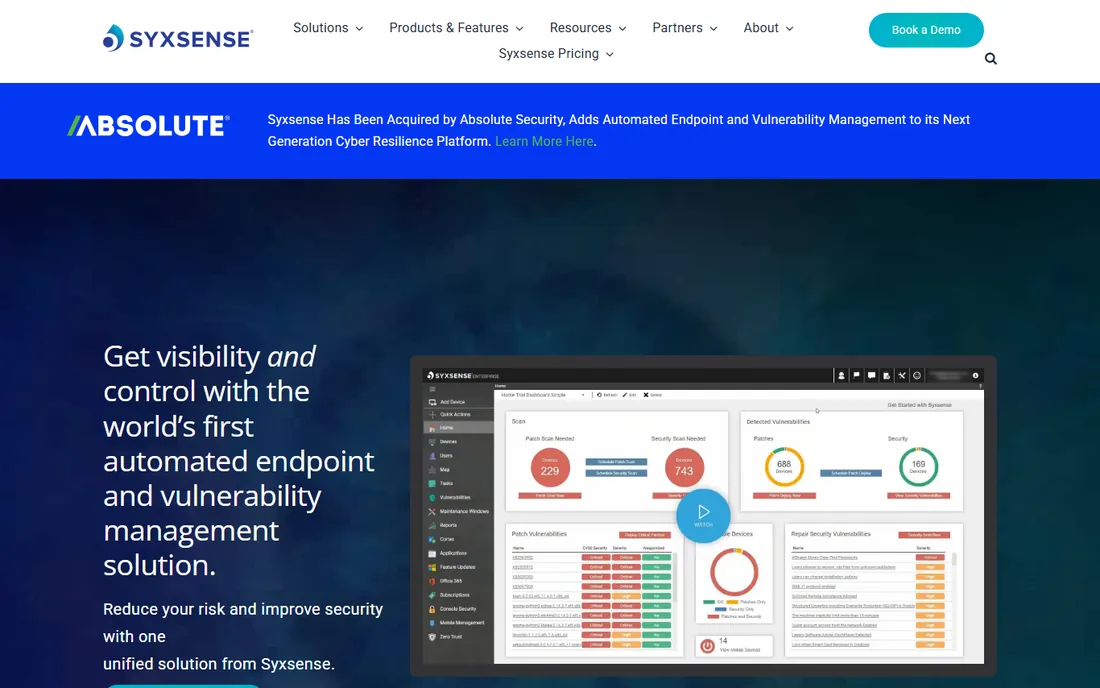
Task: Click the Refresh button in dashboard toolbar
Action: (607, 395)
